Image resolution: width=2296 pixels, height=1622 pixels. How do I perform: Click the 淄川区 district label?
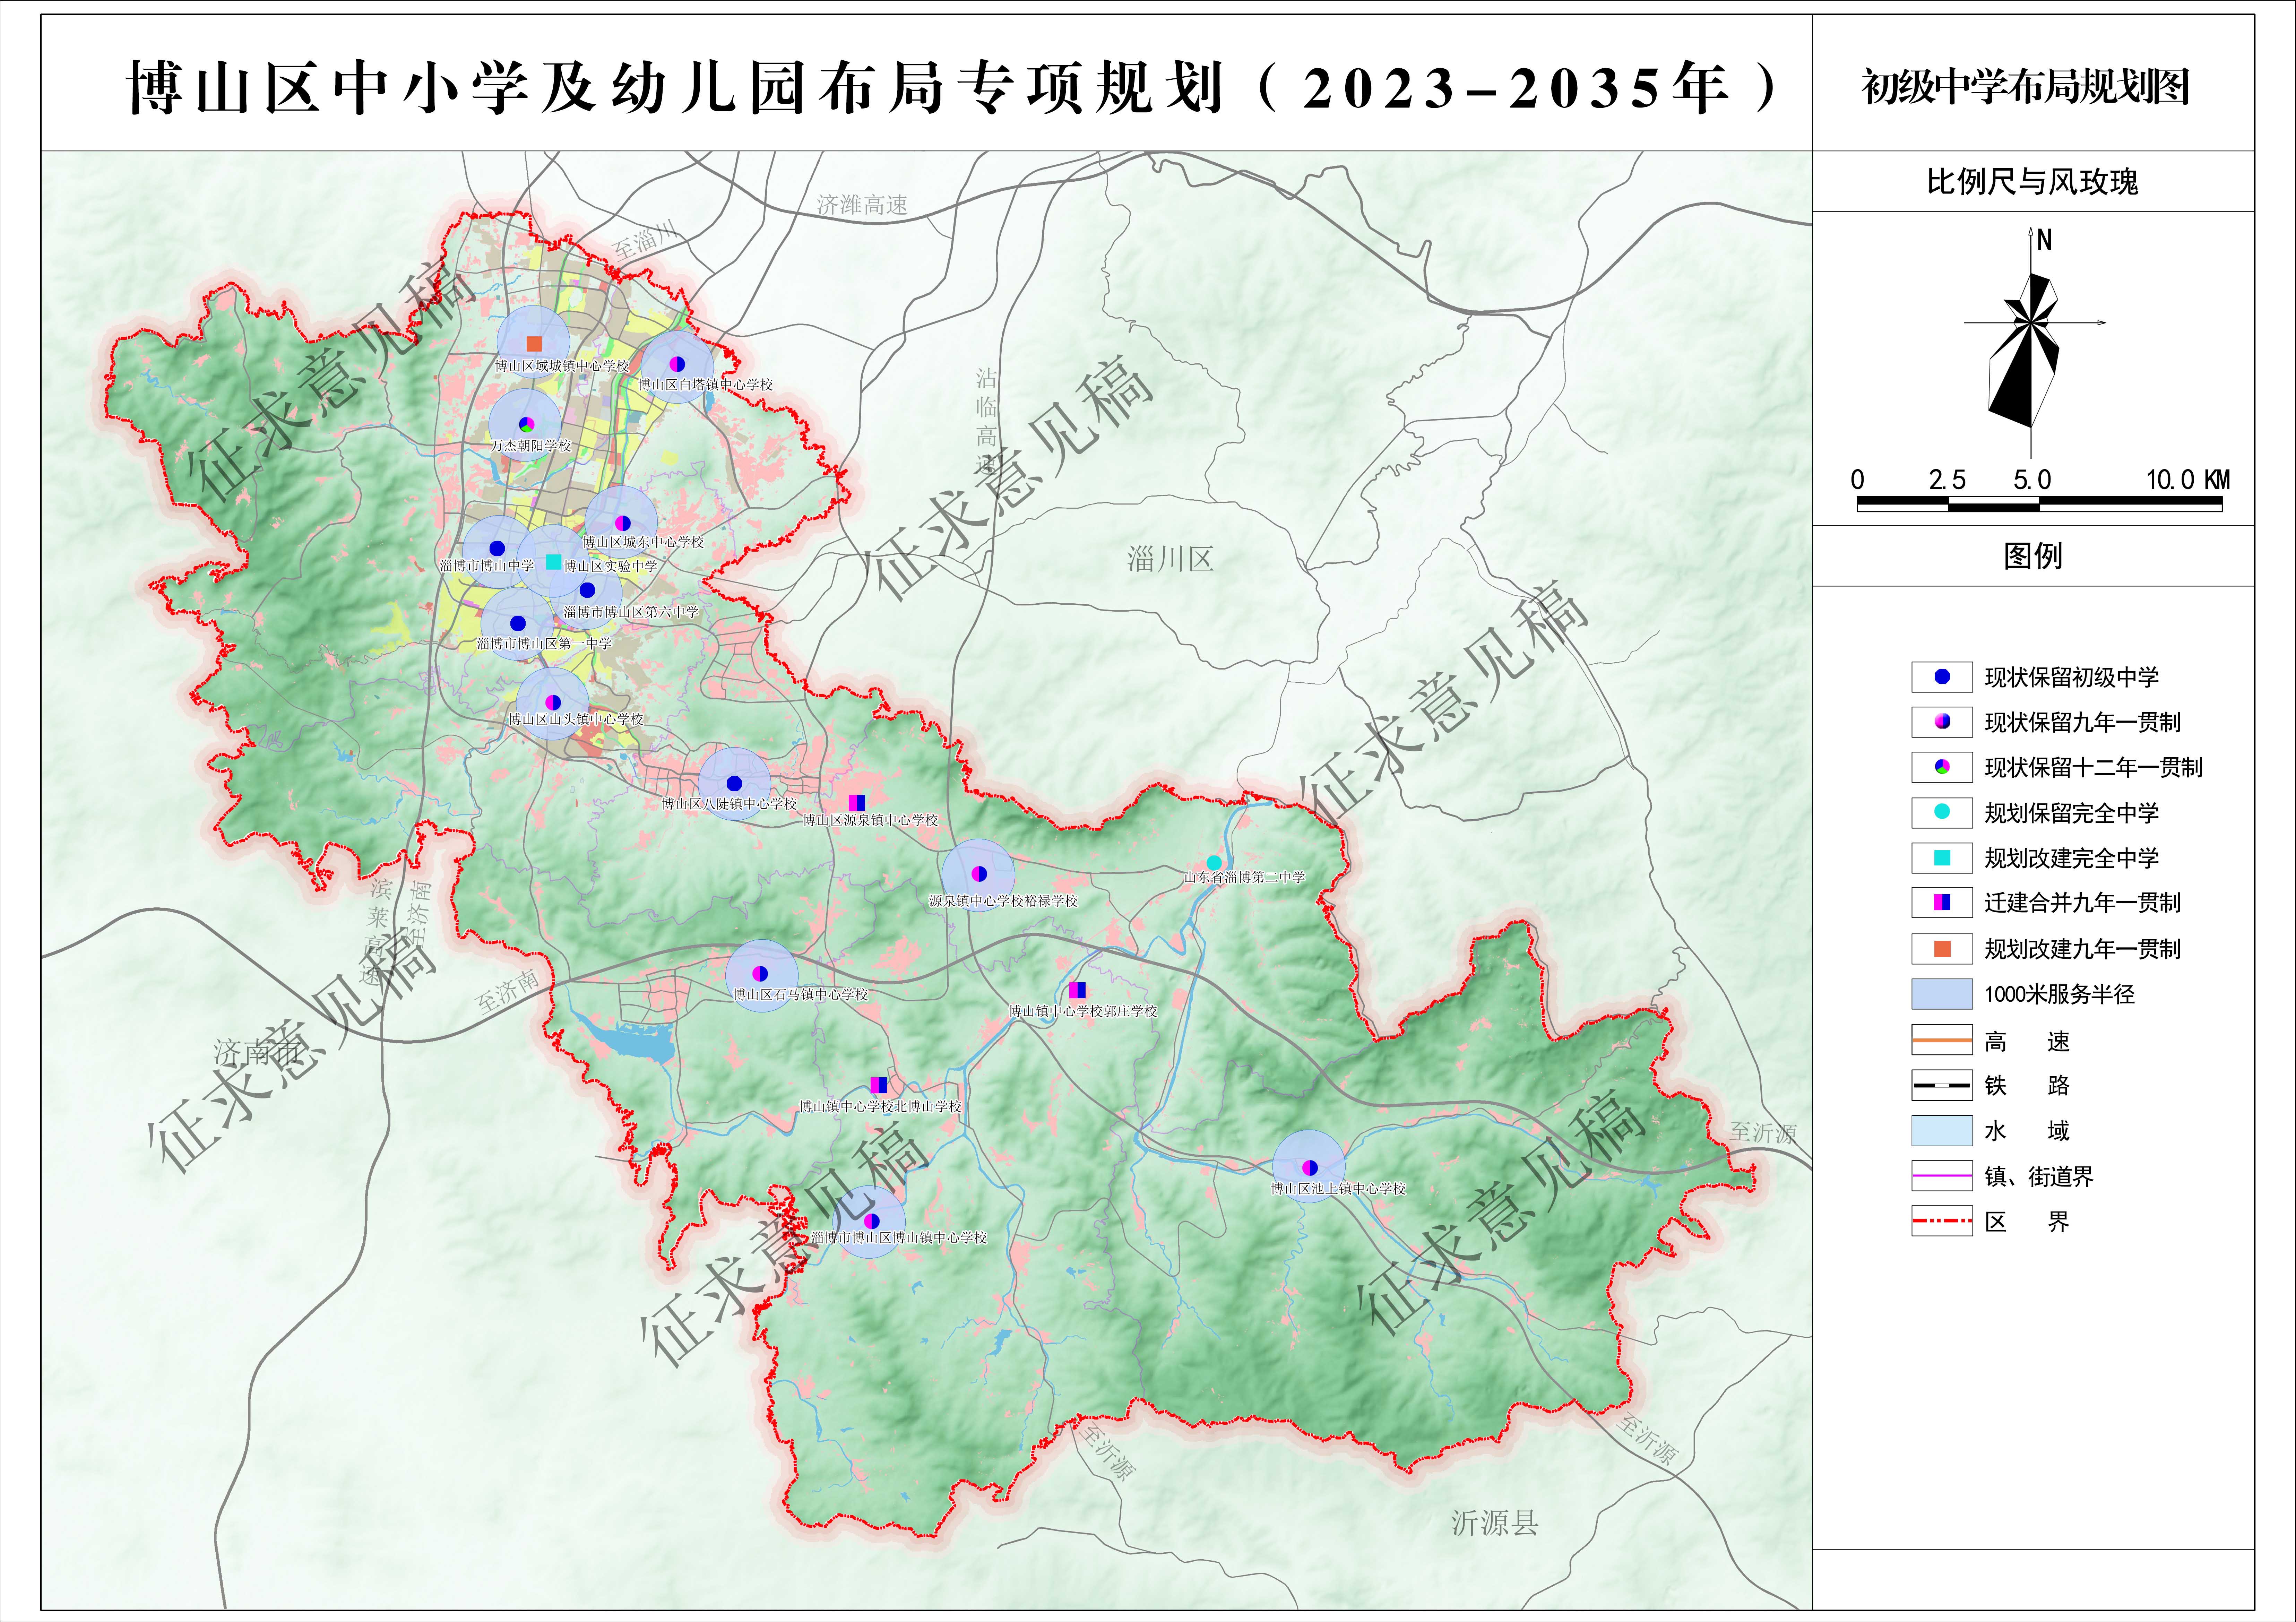point(1170,559)
